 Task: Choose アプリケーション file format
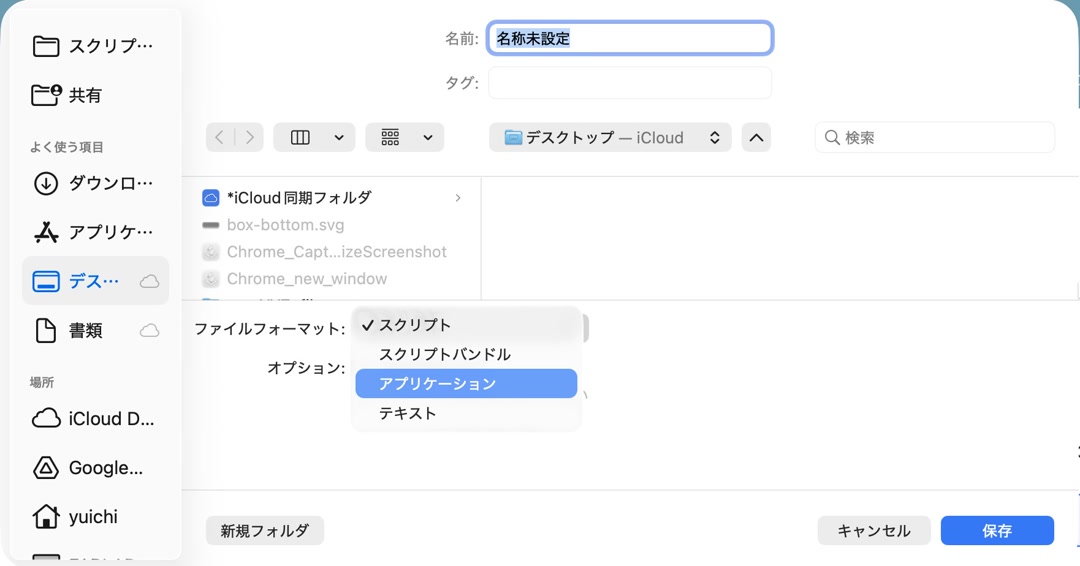pos(466,384)
